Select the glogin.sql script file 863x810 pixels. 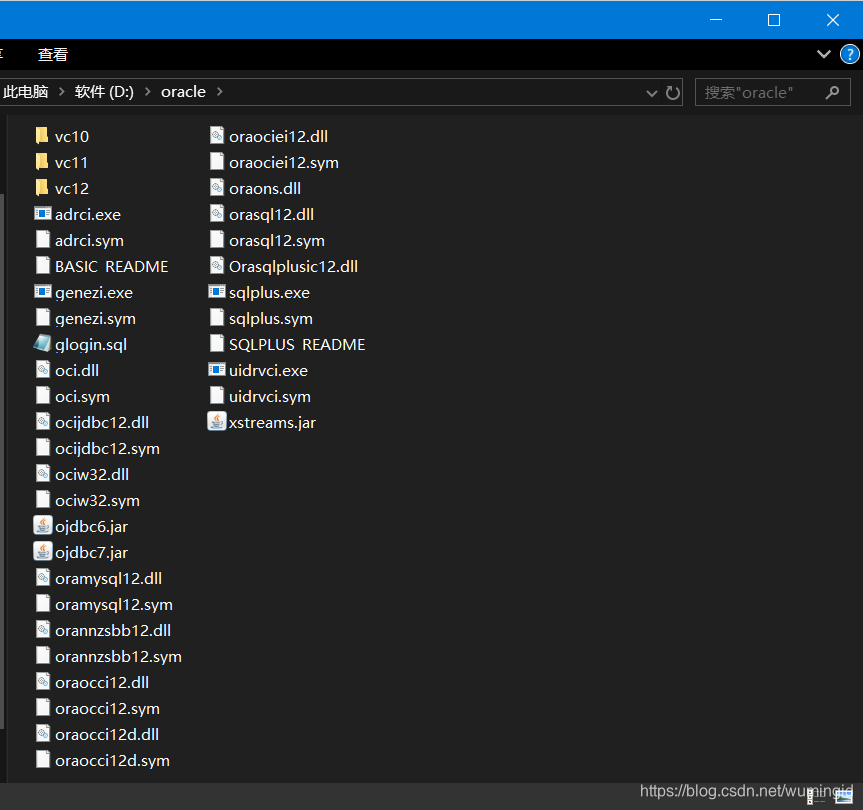point(90,344)
